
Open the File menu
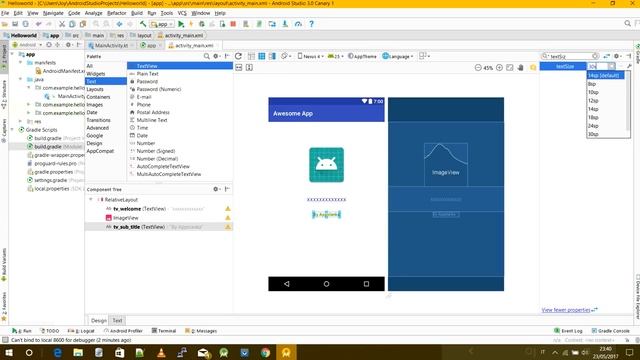(5, 13)
